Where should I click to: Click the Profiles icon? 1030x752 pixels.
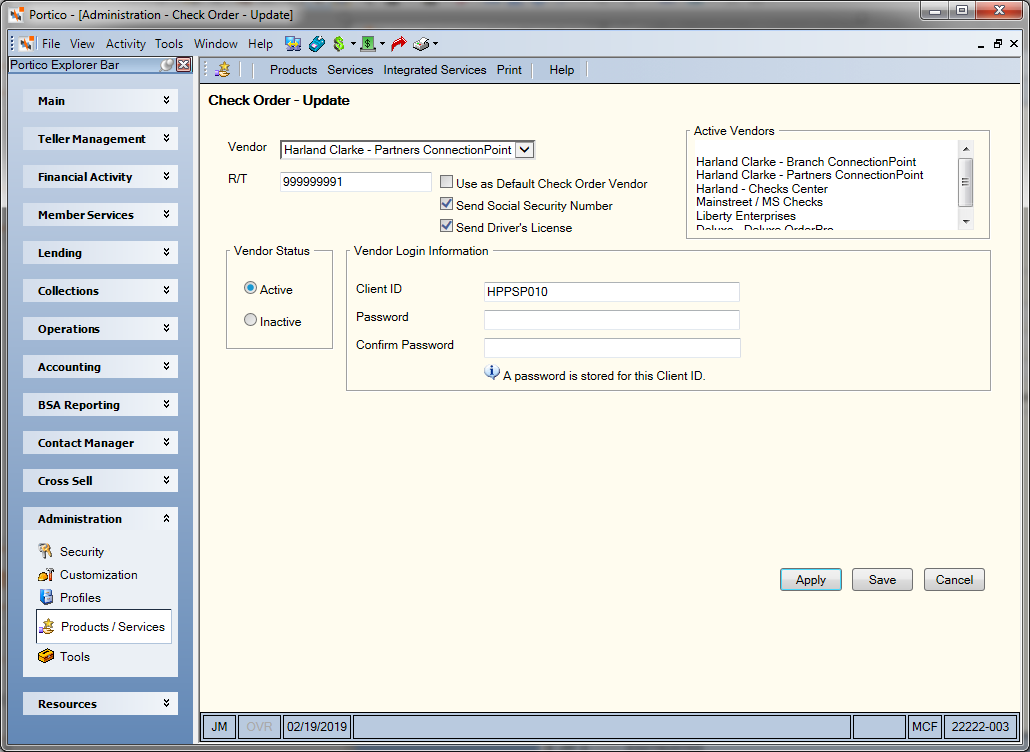45,597
